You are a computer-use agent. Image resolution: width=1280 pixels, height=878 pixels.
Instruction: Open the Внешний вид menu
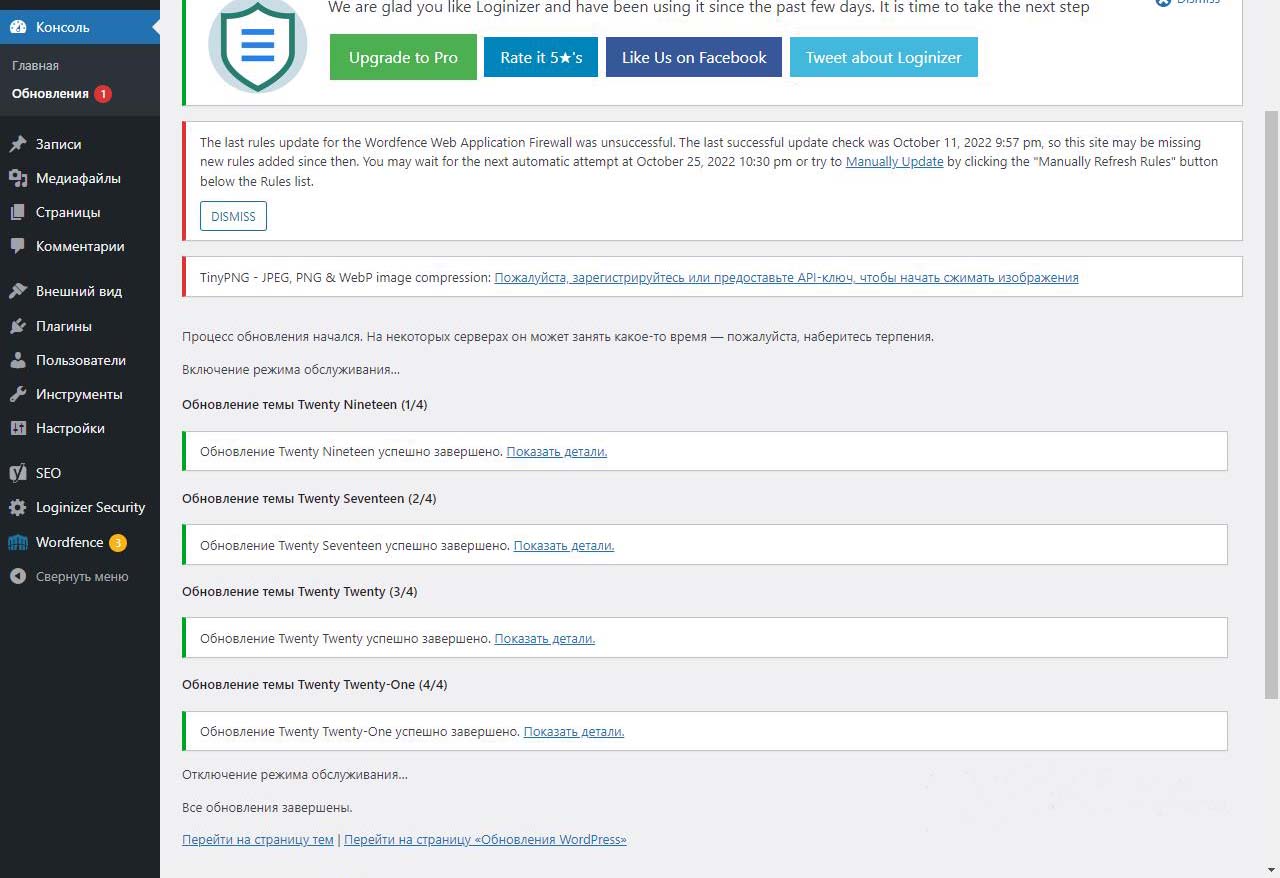coord(78,291)
